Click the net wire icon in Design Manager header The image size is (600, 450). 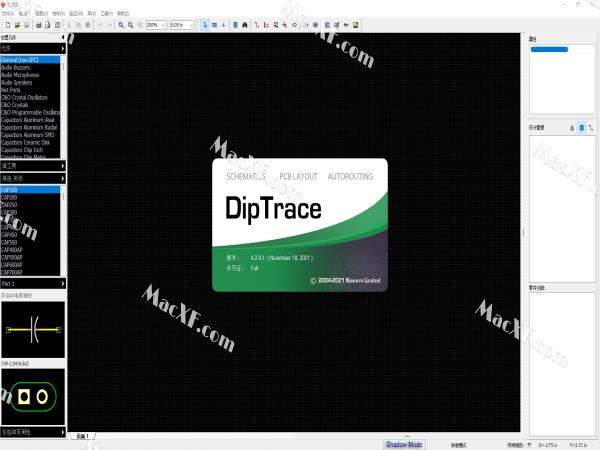(x=591, y=128)
